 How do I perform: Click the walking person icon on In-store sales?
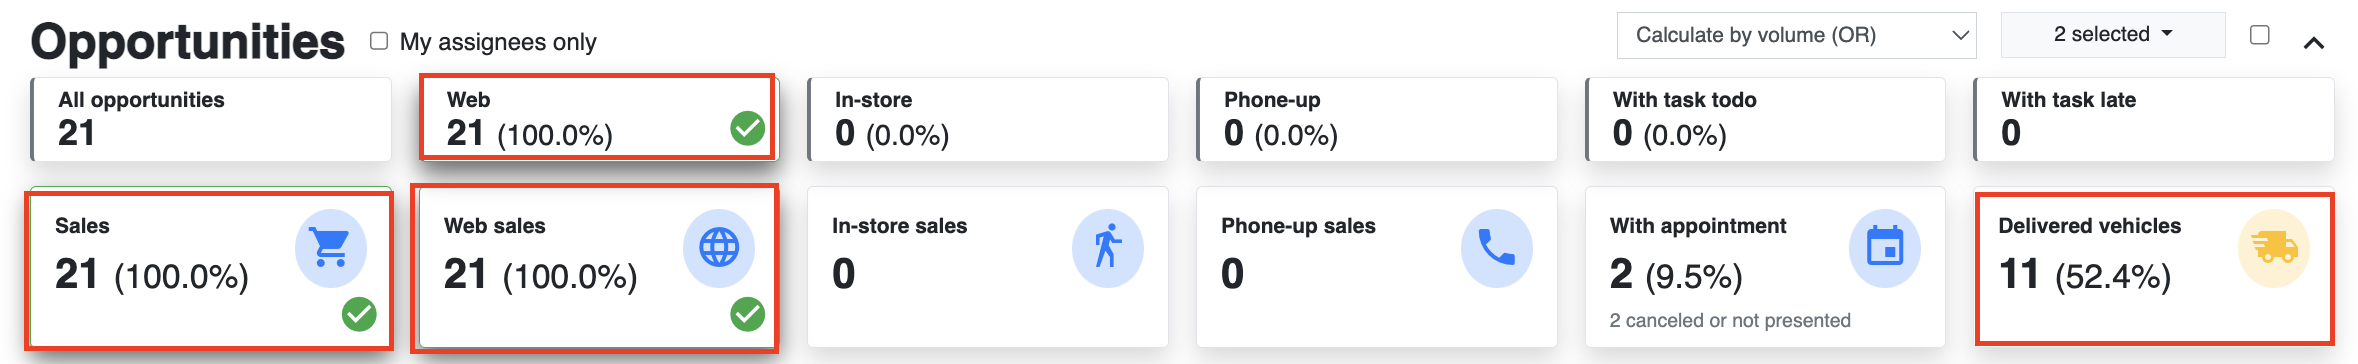click(1108, 247)
